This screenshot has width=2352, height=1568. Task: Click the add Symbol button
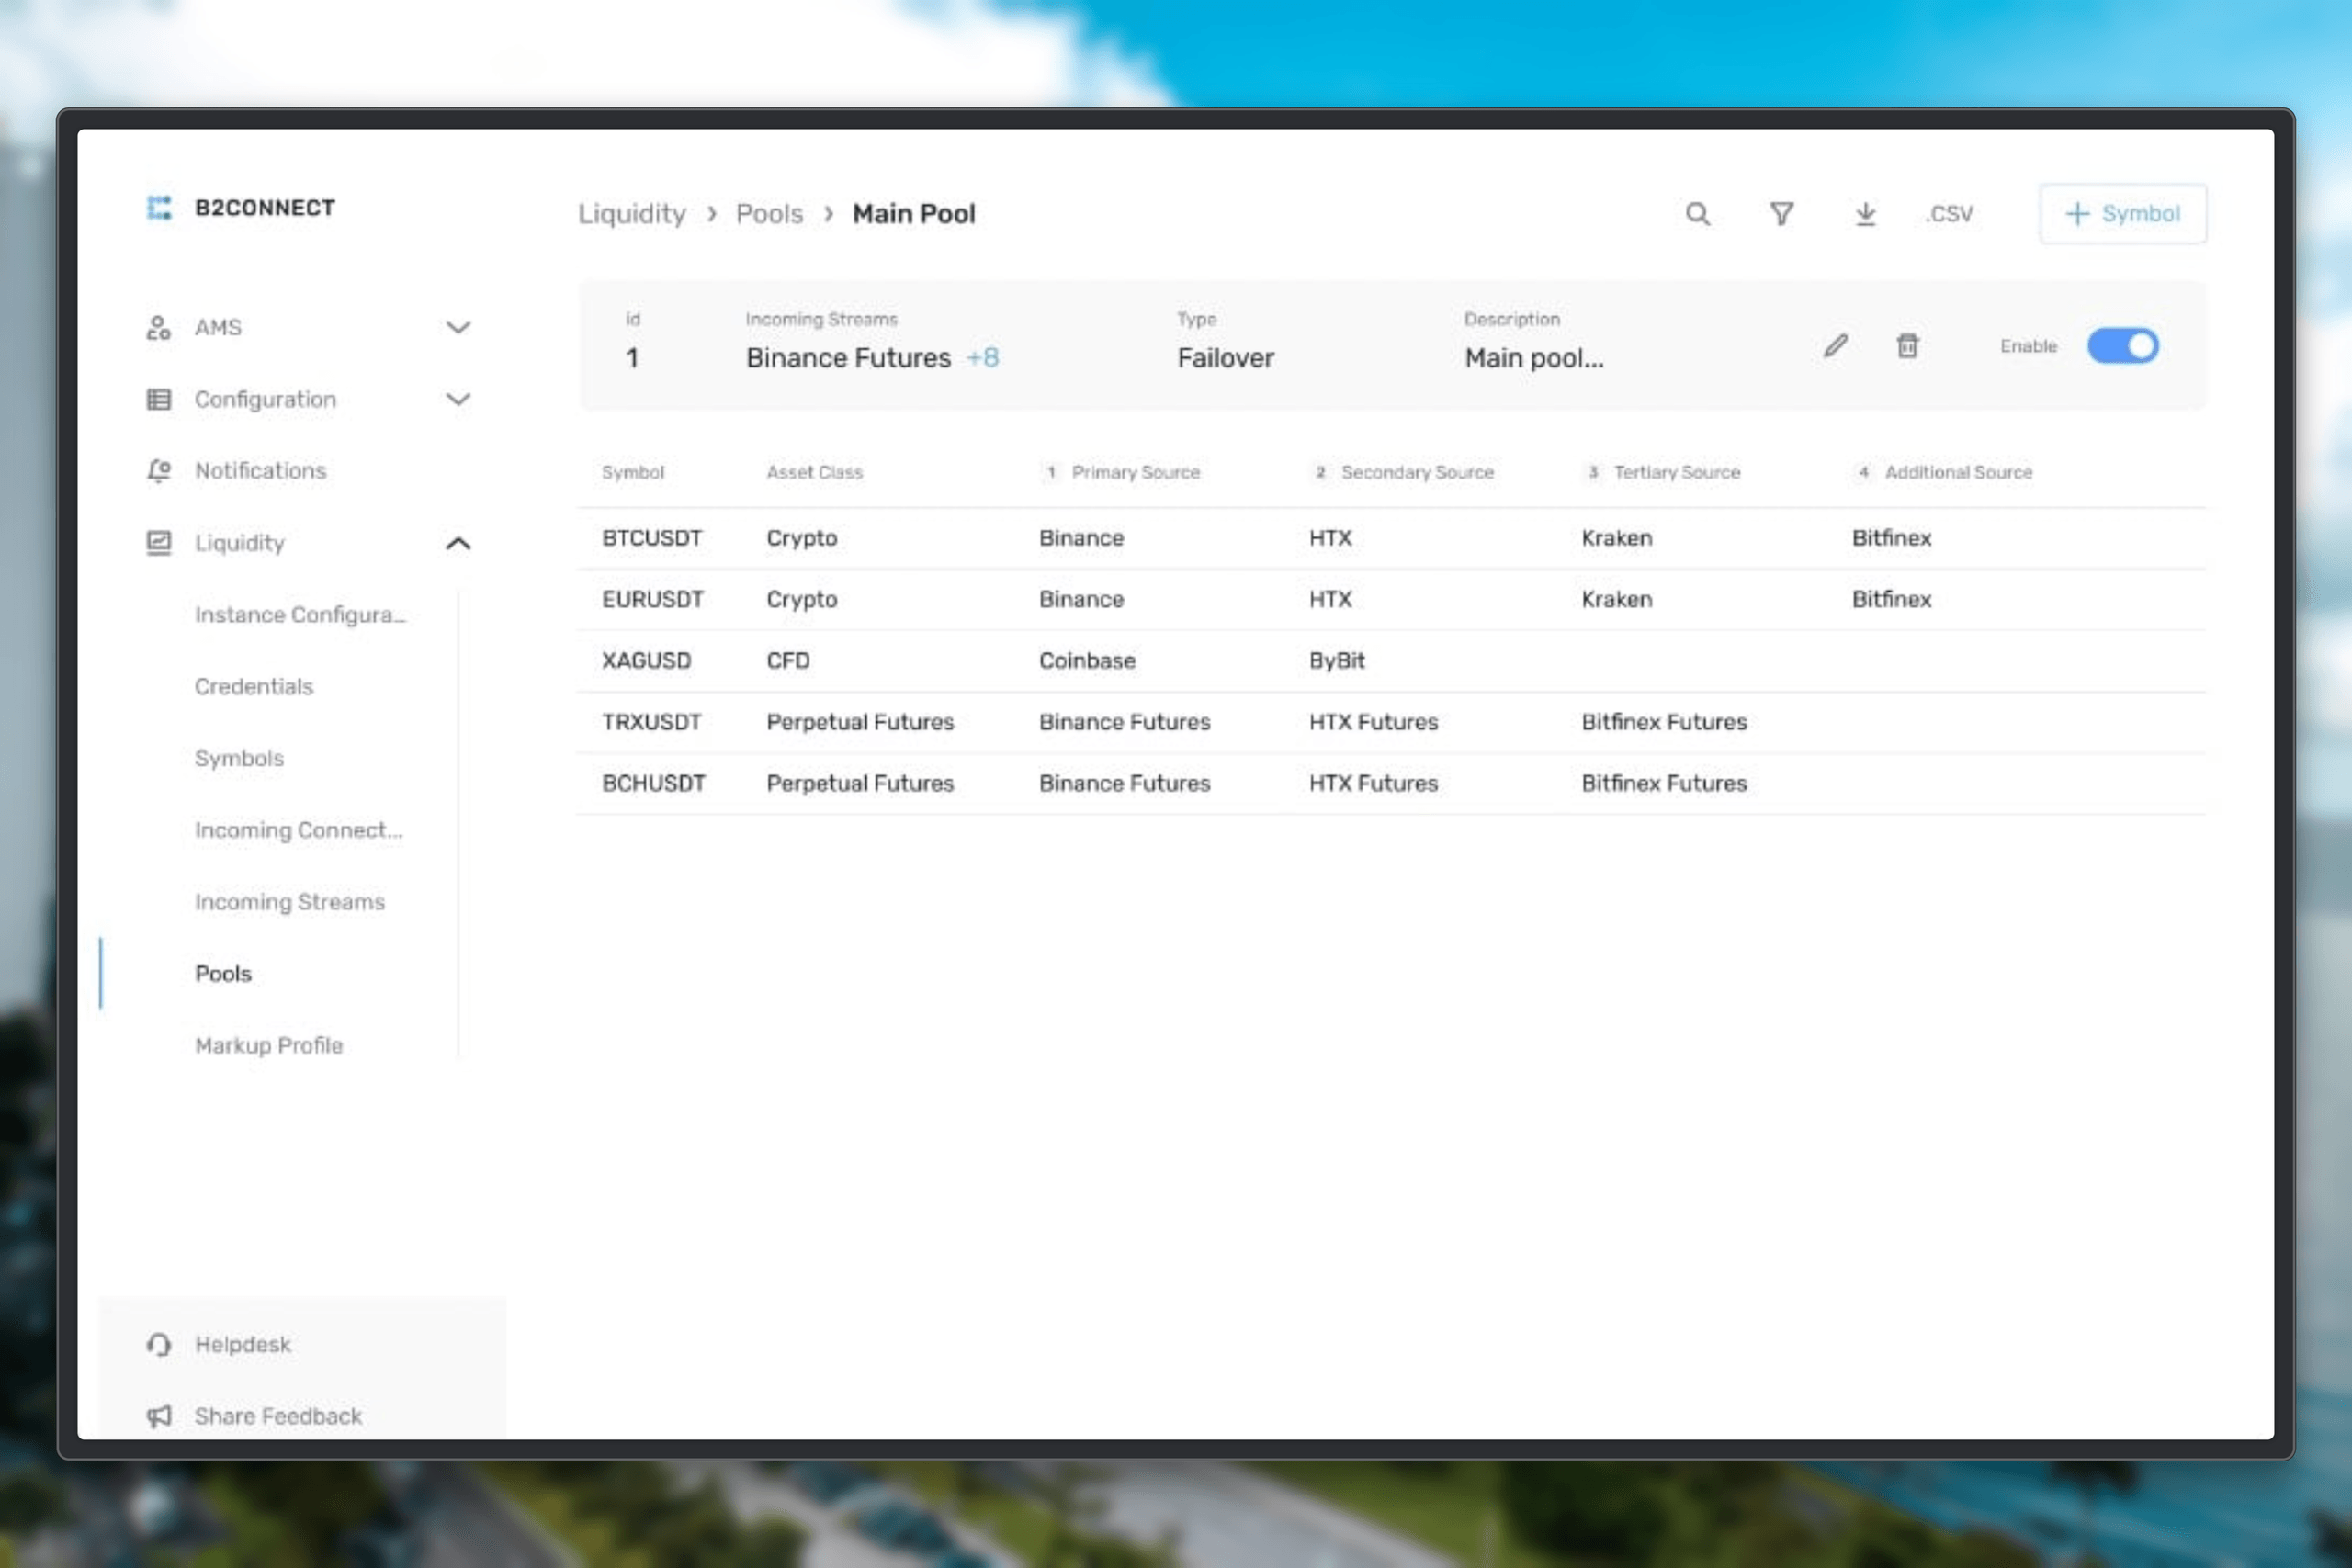(x=2122, y=214)
